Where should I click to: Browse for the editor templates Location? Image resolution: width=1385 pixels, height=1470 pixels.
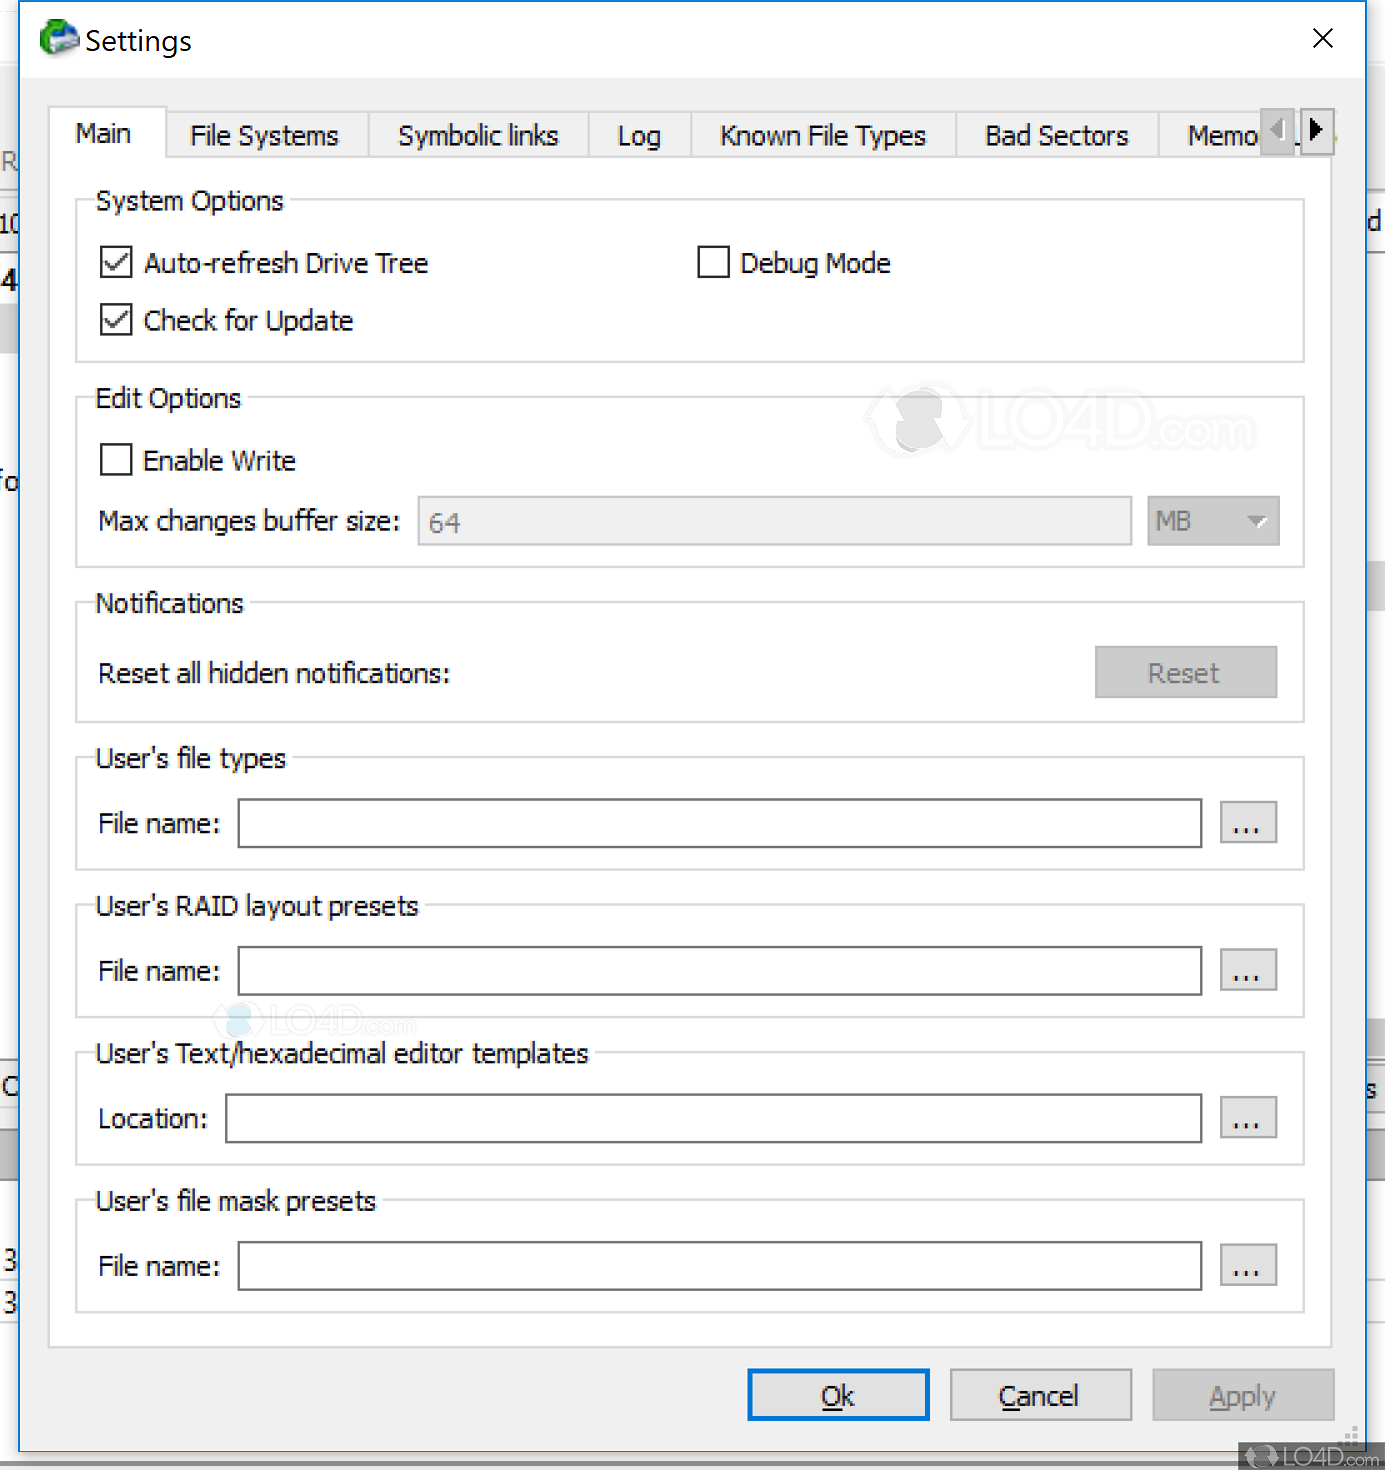(x=1247, y=1117)
